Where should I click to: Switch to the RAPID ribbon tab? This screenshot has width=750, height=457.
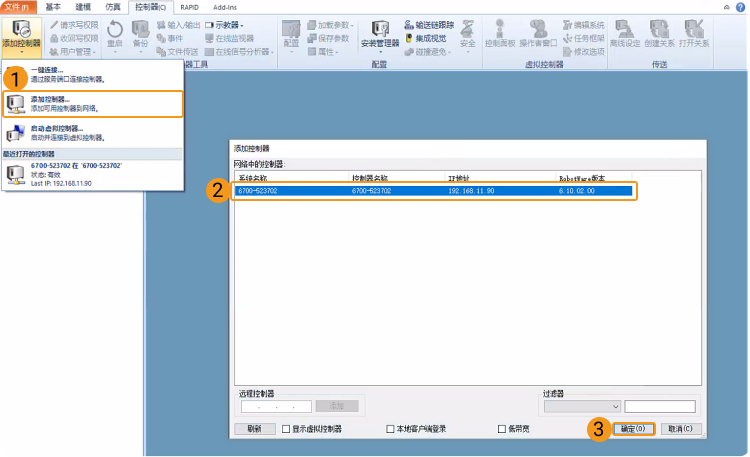[190, 7]
